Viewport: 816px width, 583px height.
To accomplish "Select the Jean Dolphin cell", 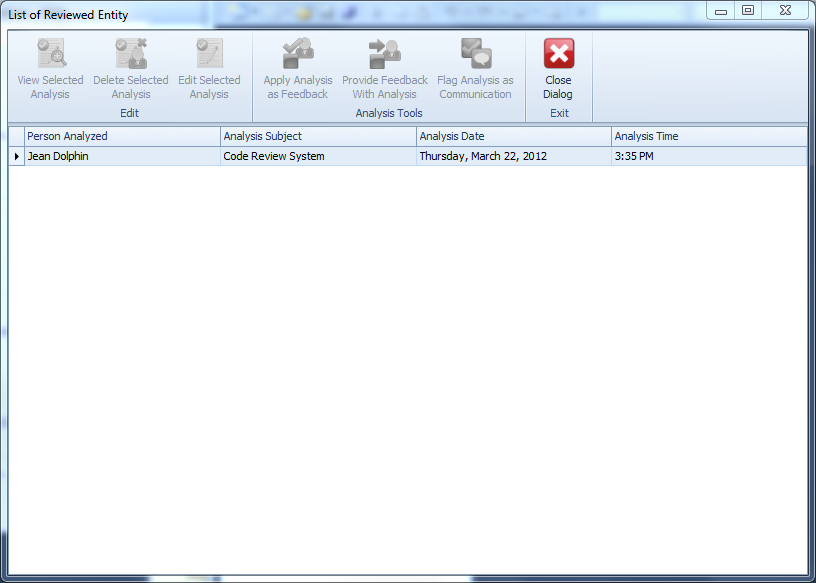I will 122,156.
